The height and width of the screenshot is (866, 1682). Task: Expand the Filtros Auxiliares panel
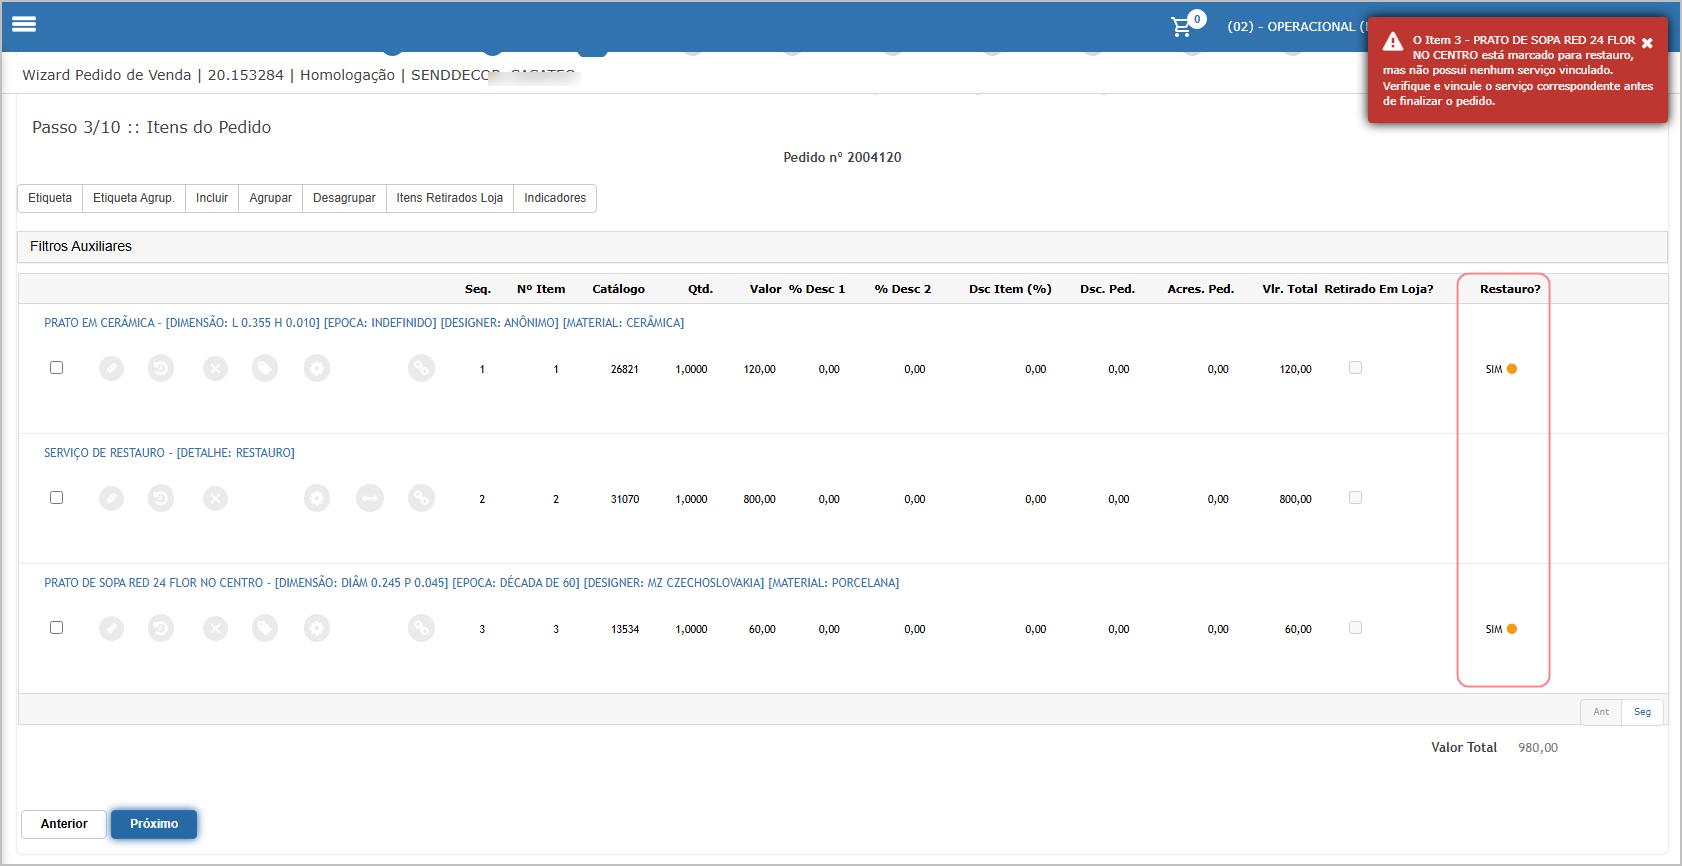[x=842, y=247]
